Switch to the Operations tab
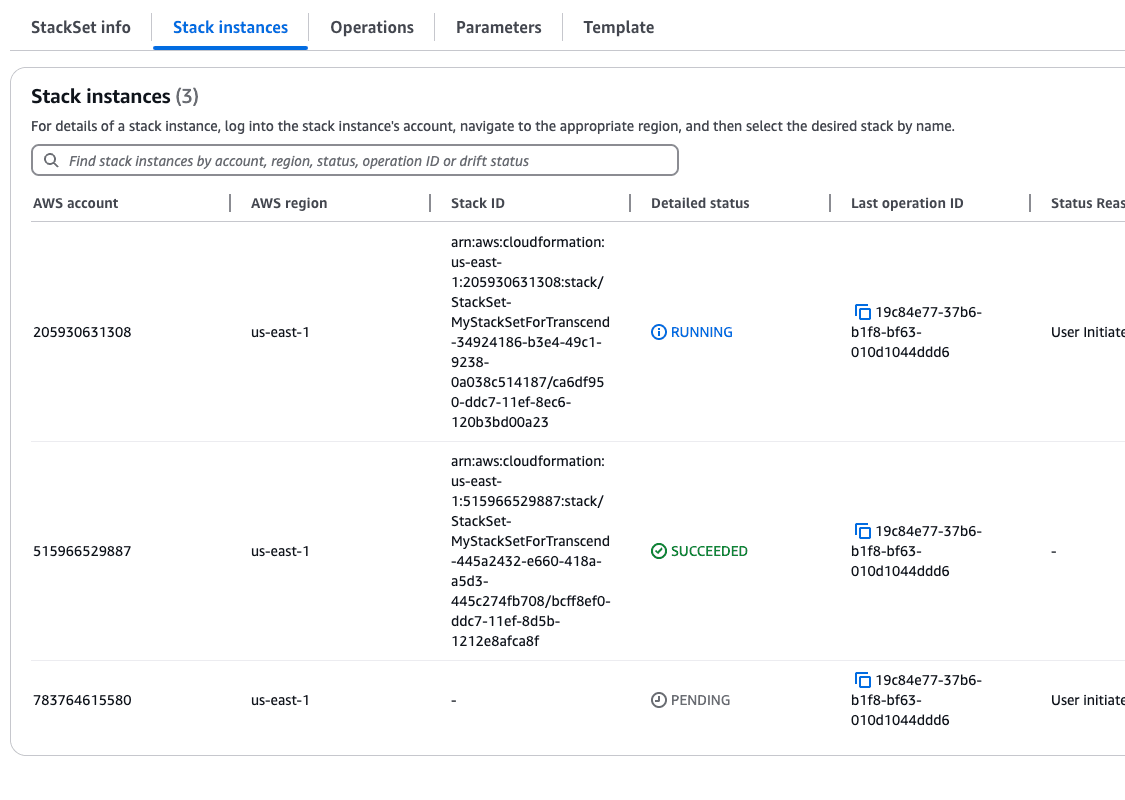The width and height of the screenshot is (1125, 800). pyautogui.click(x=372, y=27)
